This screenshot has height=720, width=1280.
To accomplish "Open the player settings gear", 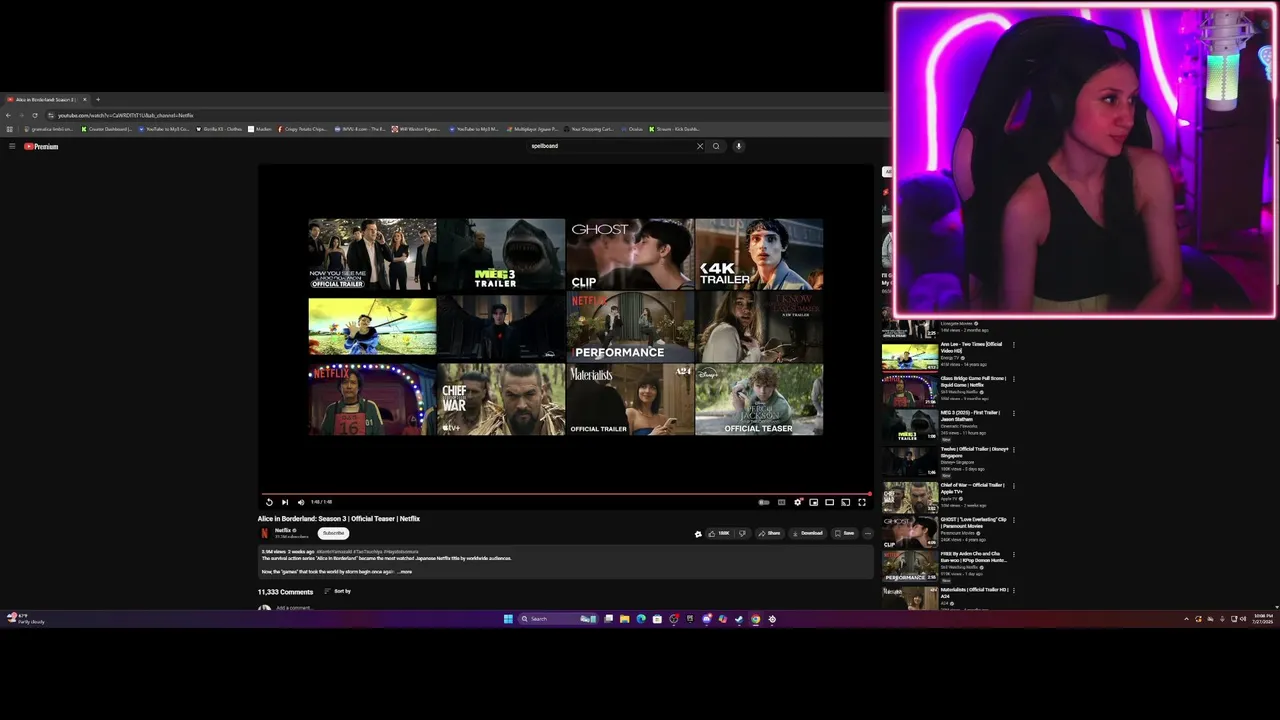I will 798,502.
